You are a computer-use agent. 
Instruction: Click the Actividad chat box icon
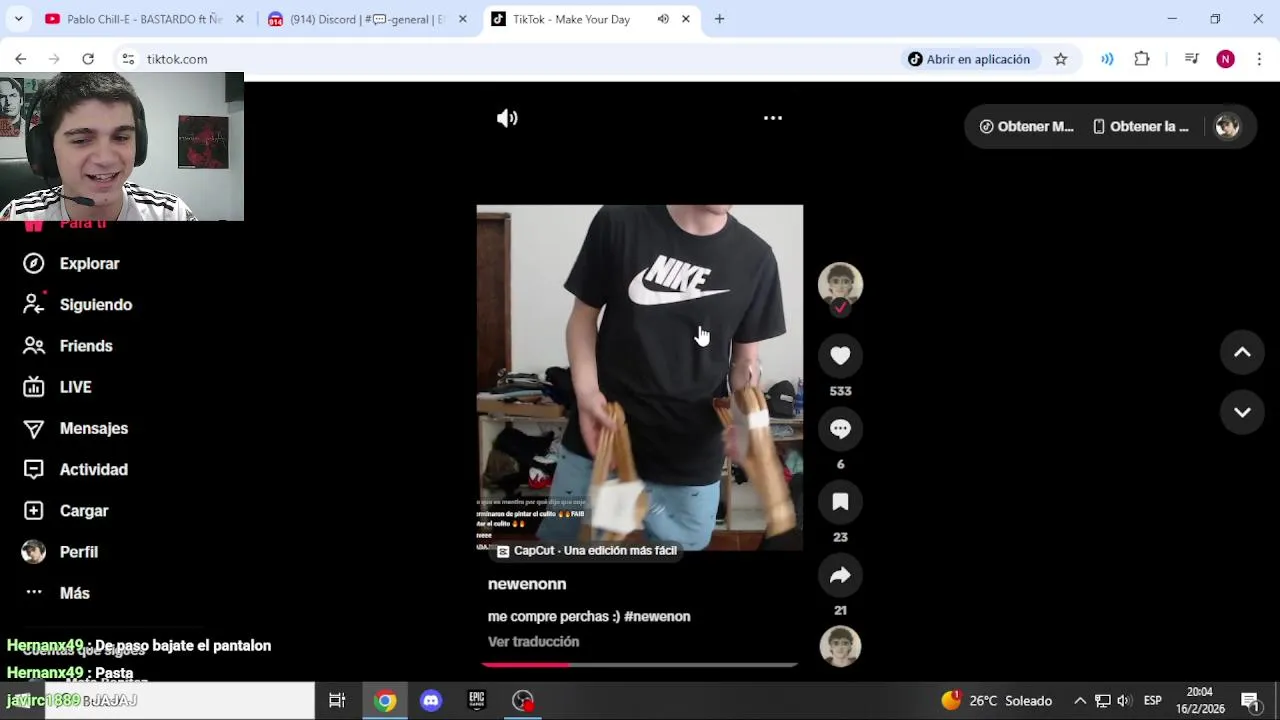tap(34, 469)
